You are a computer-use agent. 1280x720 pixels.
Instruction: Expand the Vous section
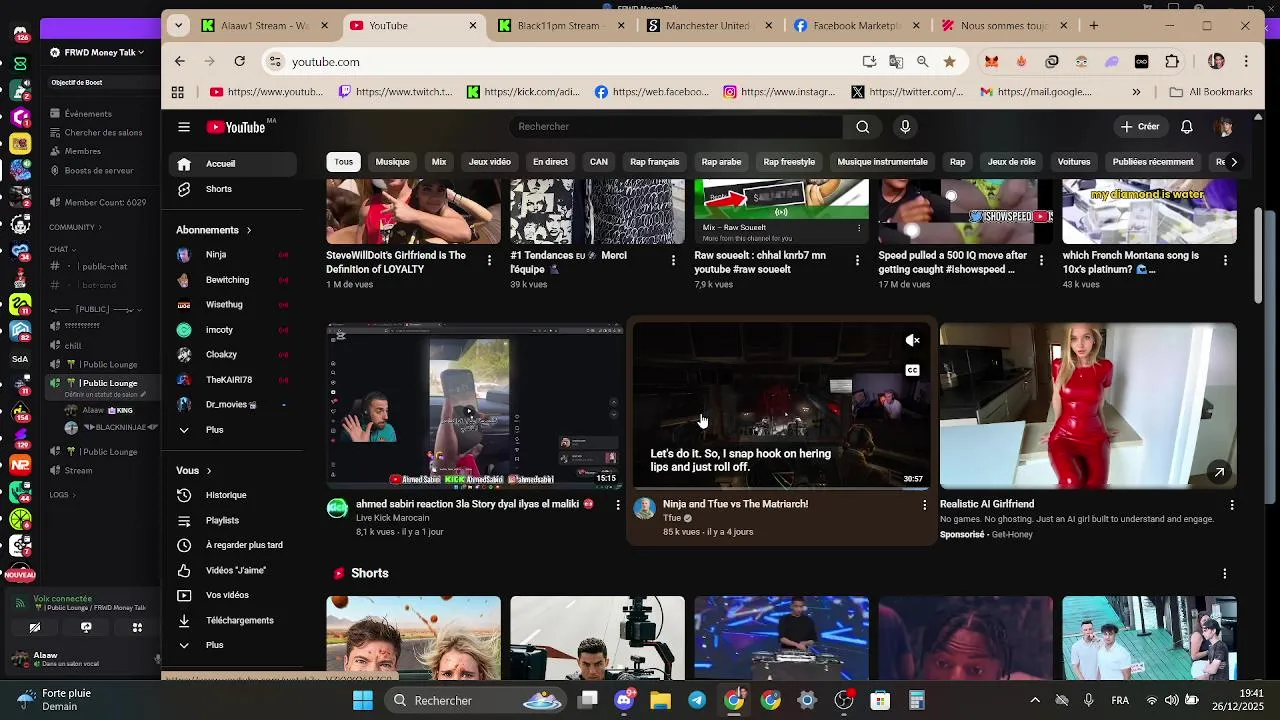pos(194,471)
